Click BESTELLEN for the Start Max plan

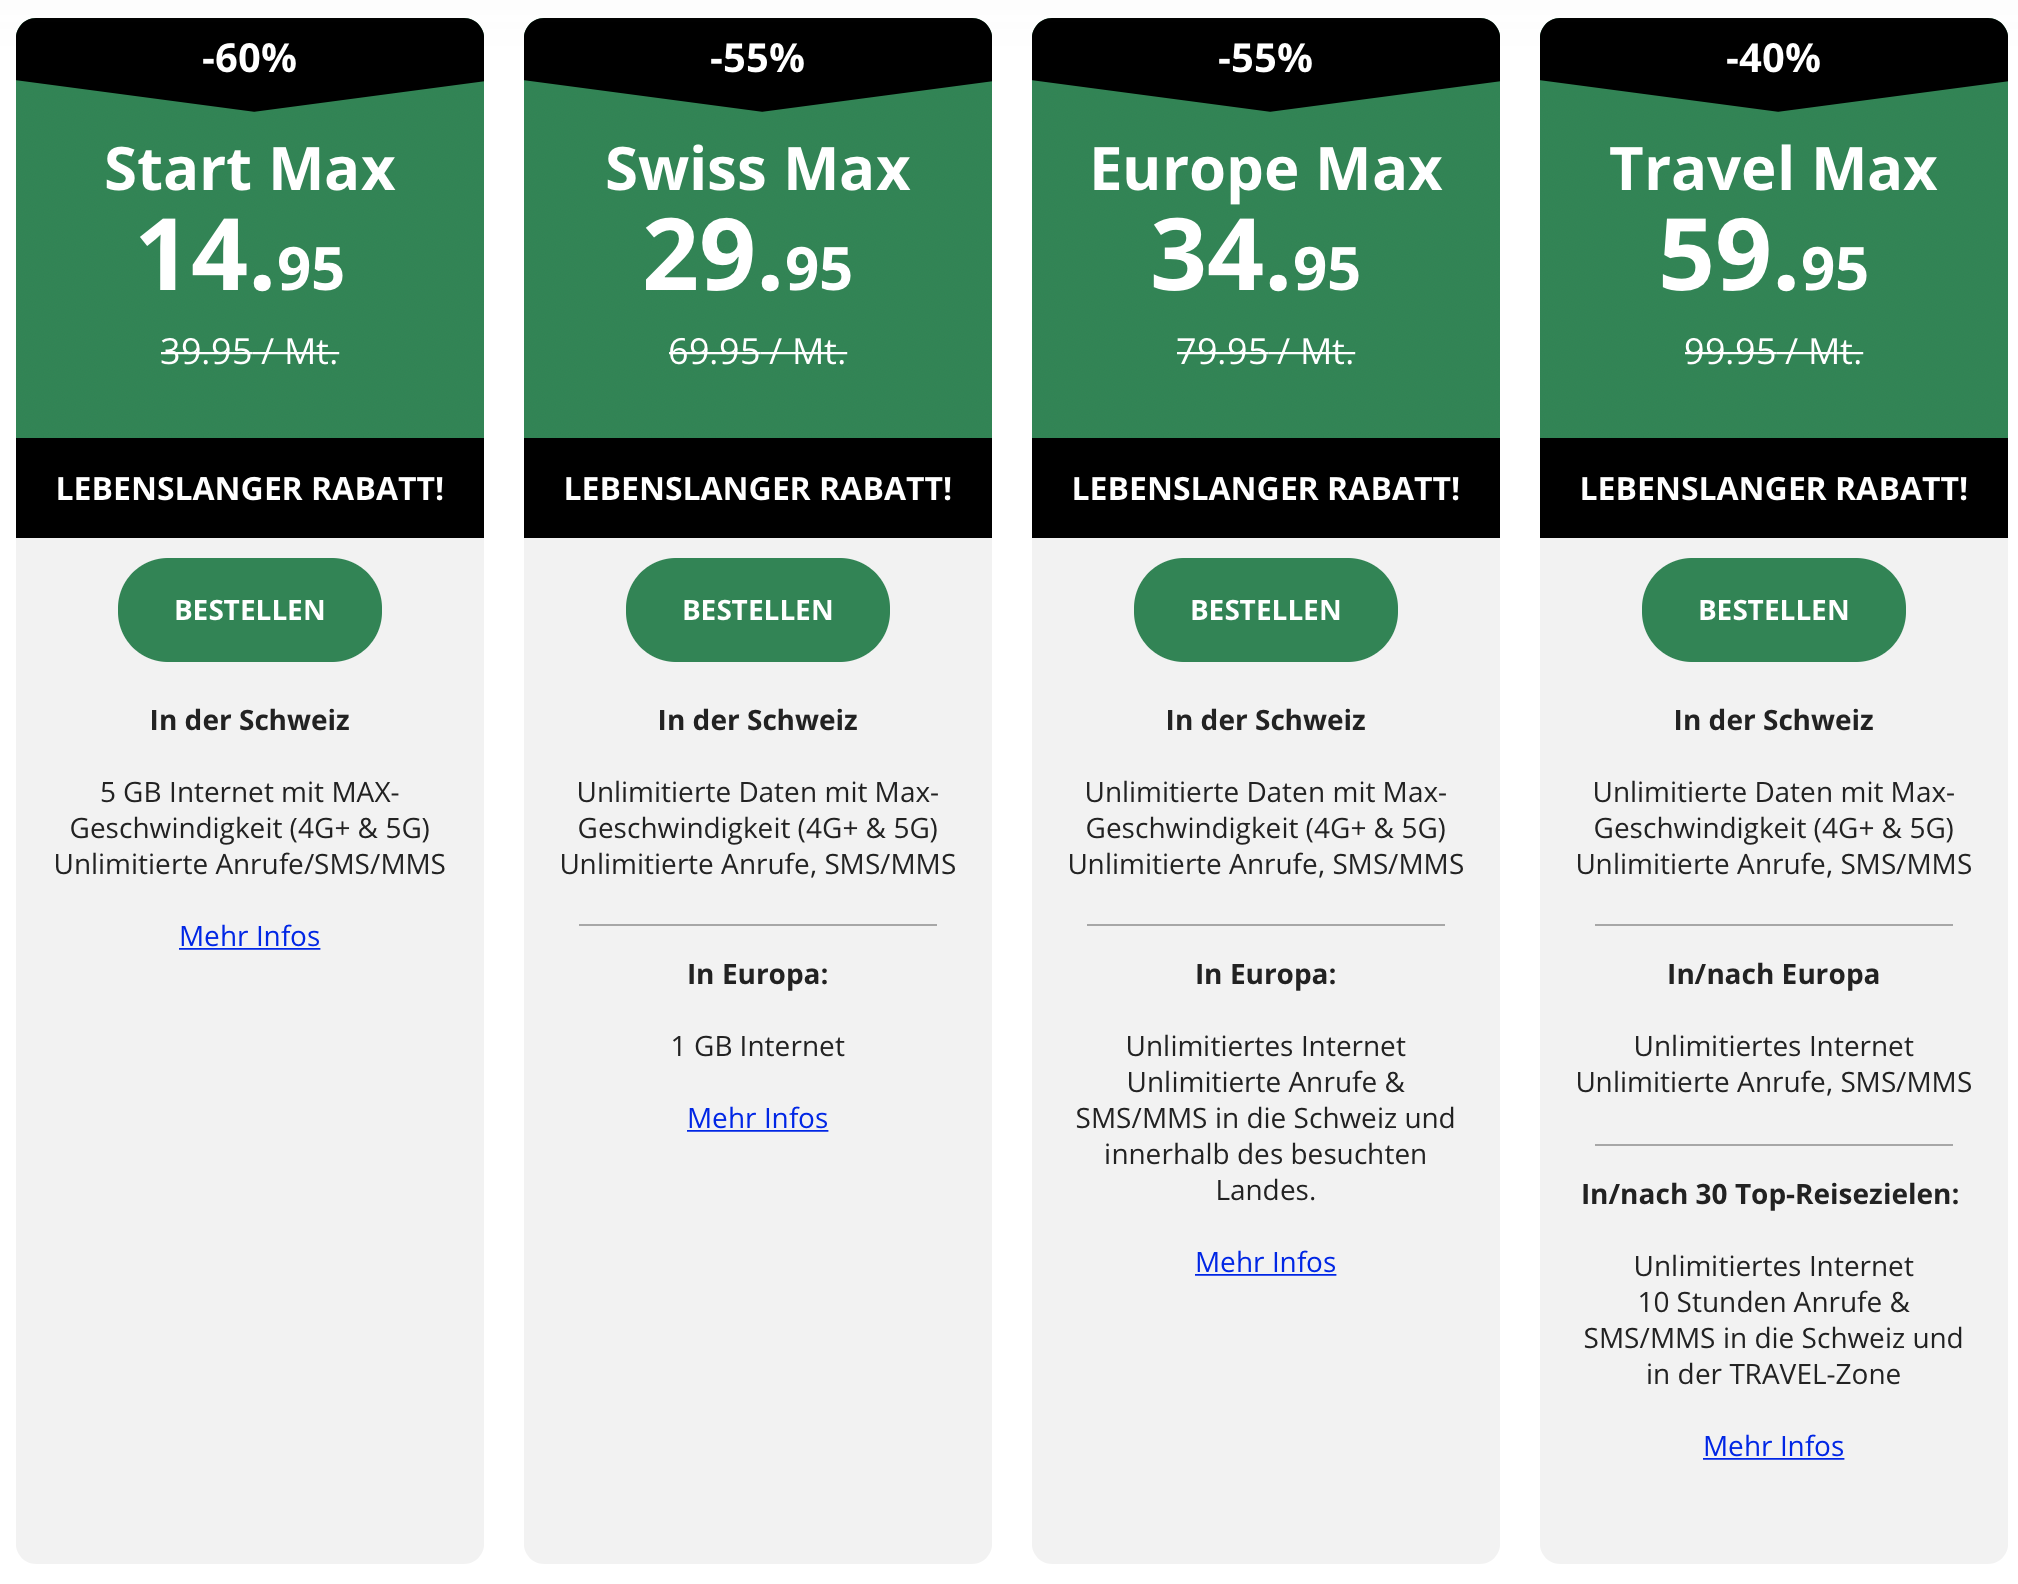coord(250,610)
